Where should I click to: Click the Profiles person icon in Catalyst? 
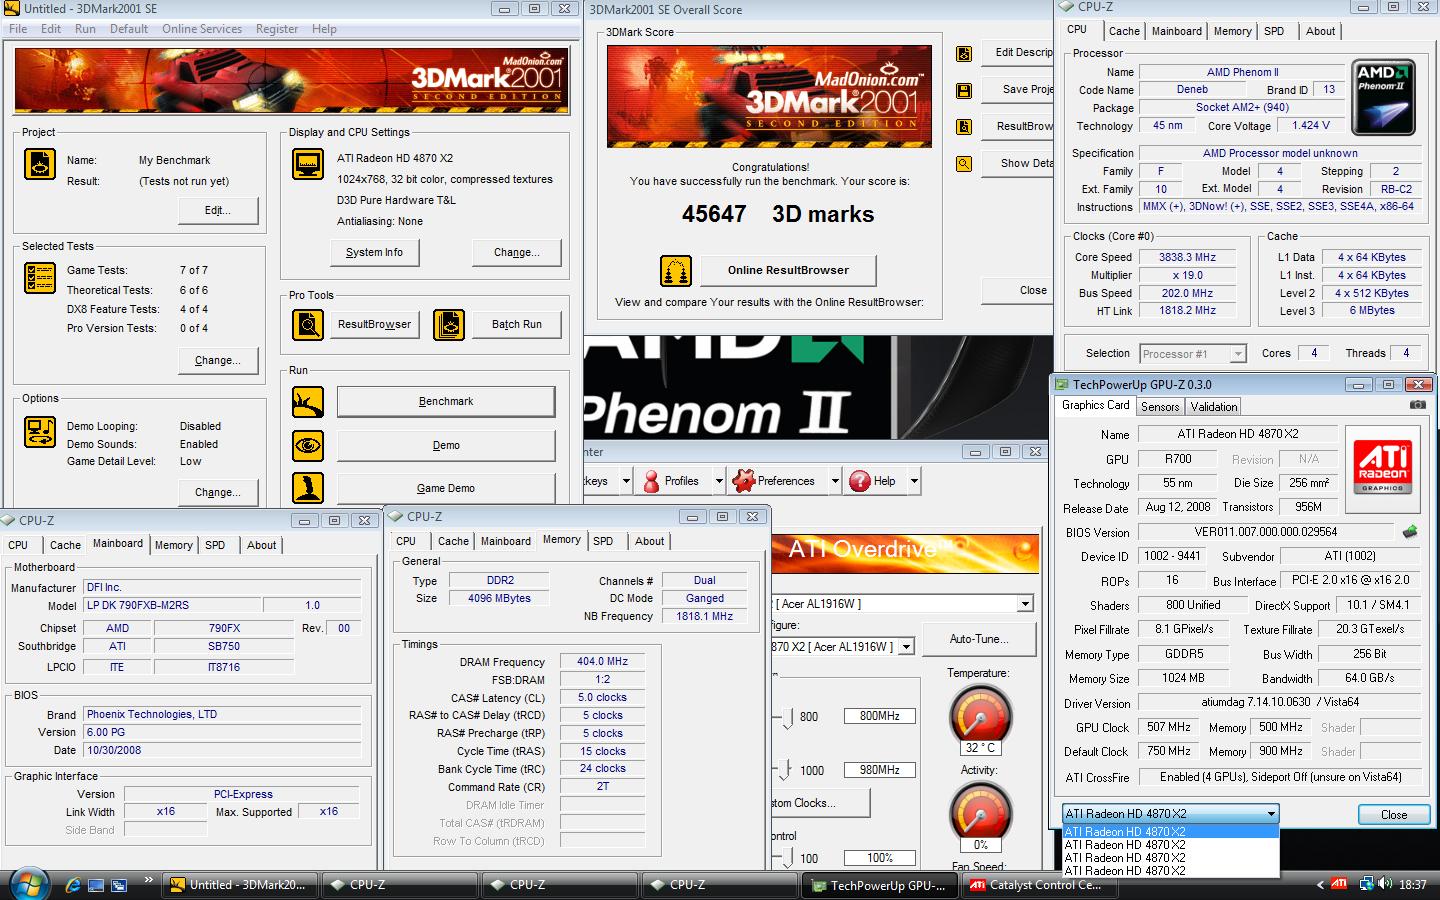(x=651, y=481)
